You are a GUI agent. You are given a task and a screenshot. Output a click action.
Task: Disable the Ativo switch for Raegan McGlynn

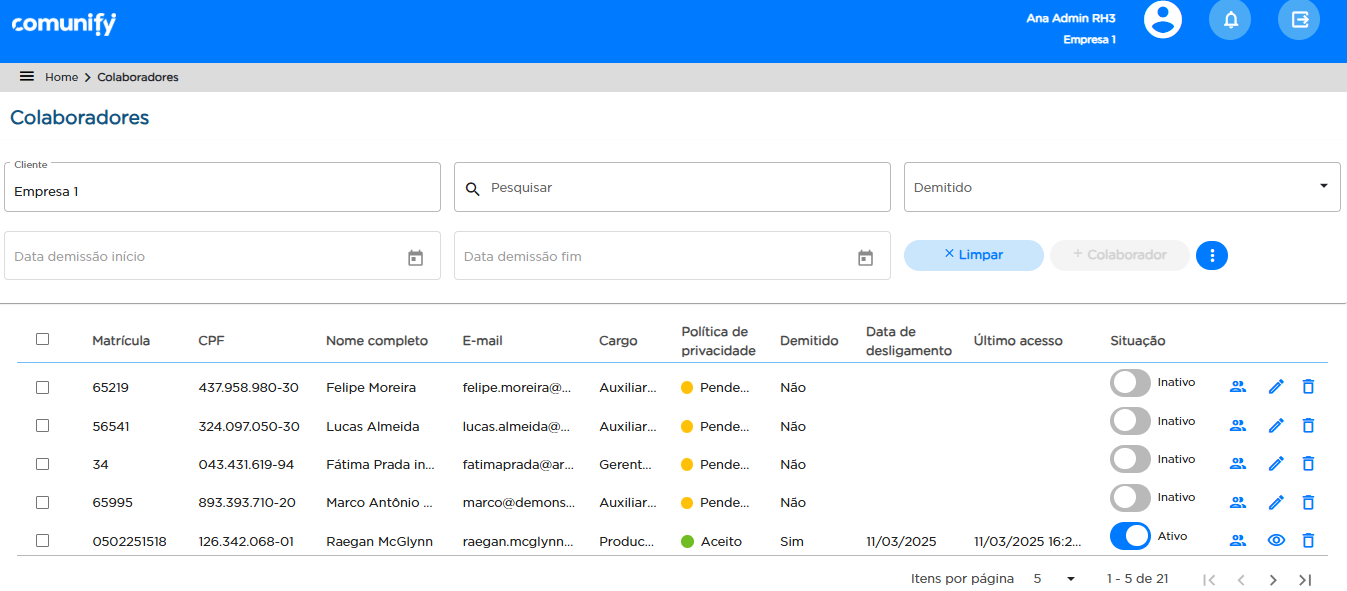(1130, 537)
